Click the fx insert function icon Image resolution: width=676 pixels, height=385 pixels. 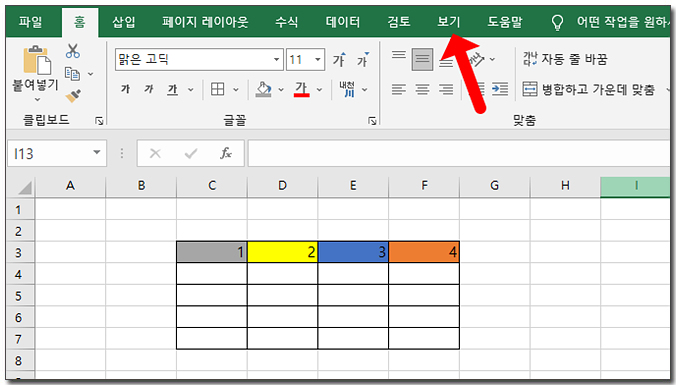pos(225,153)
